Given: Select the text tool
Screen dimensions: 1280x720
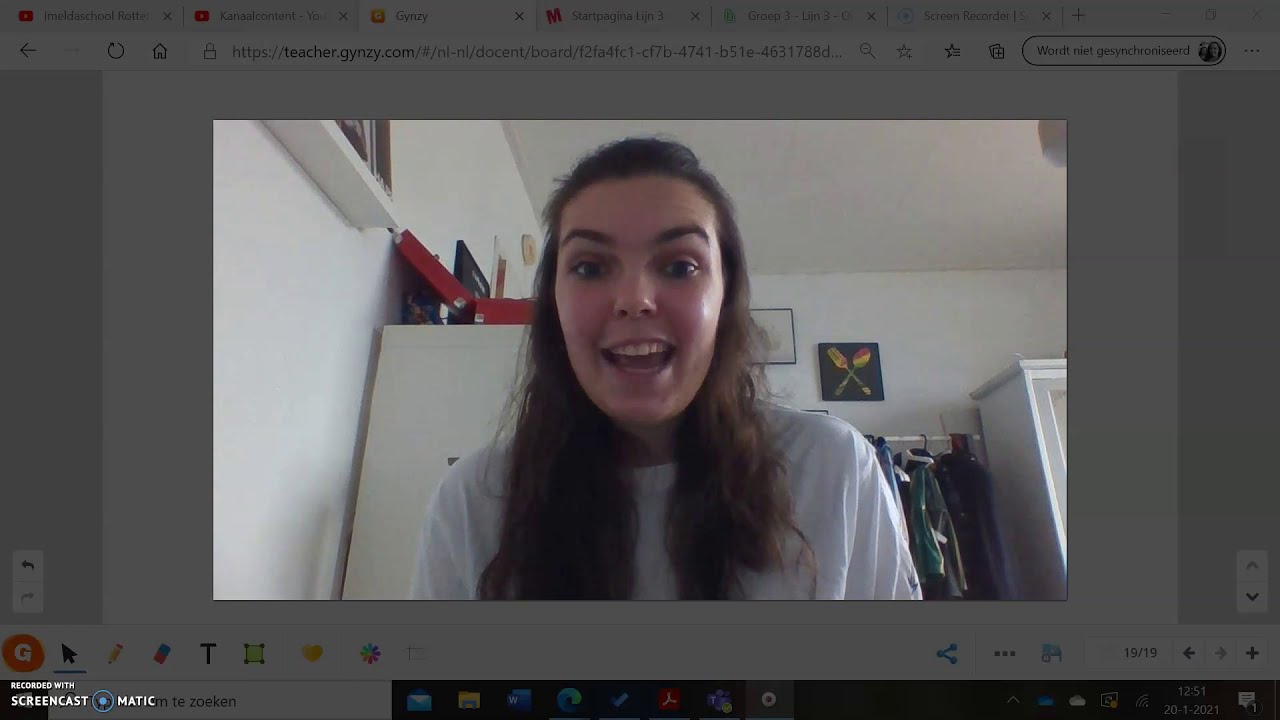Looking at the screenshot, I should pos(208,654).
